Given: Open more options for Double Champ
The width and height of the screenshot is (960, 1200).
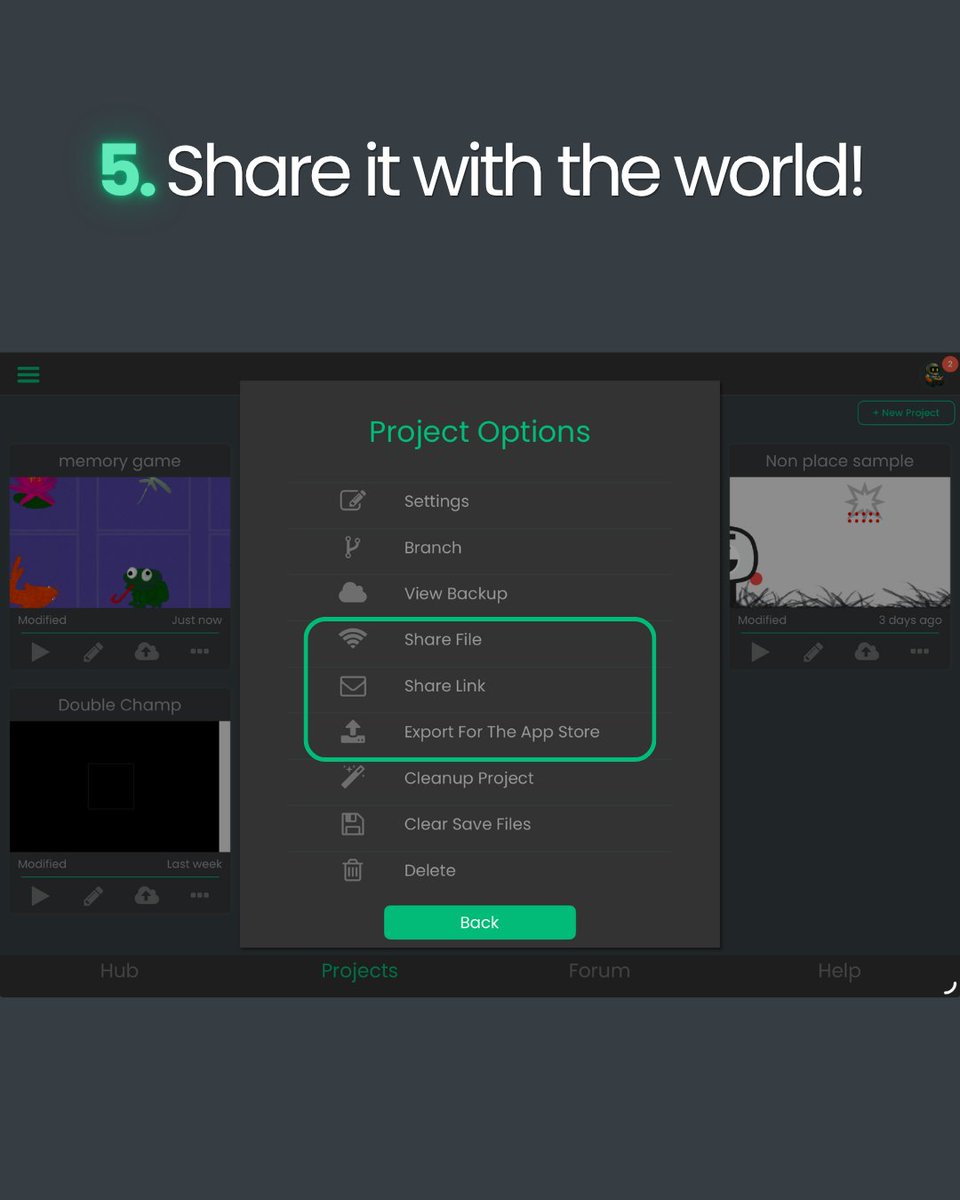Looking at the screenshot, I should click(200, 896).
